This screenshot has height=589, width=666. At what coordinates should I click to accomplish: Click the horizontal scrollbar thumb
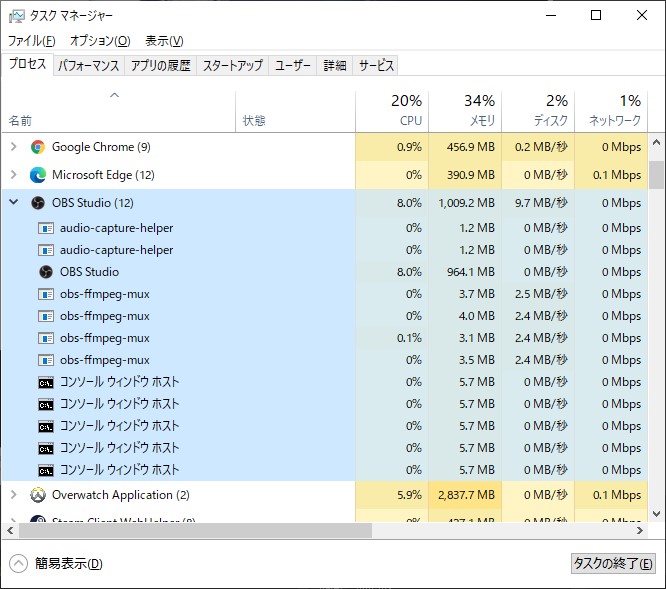[x=195, y=530]
